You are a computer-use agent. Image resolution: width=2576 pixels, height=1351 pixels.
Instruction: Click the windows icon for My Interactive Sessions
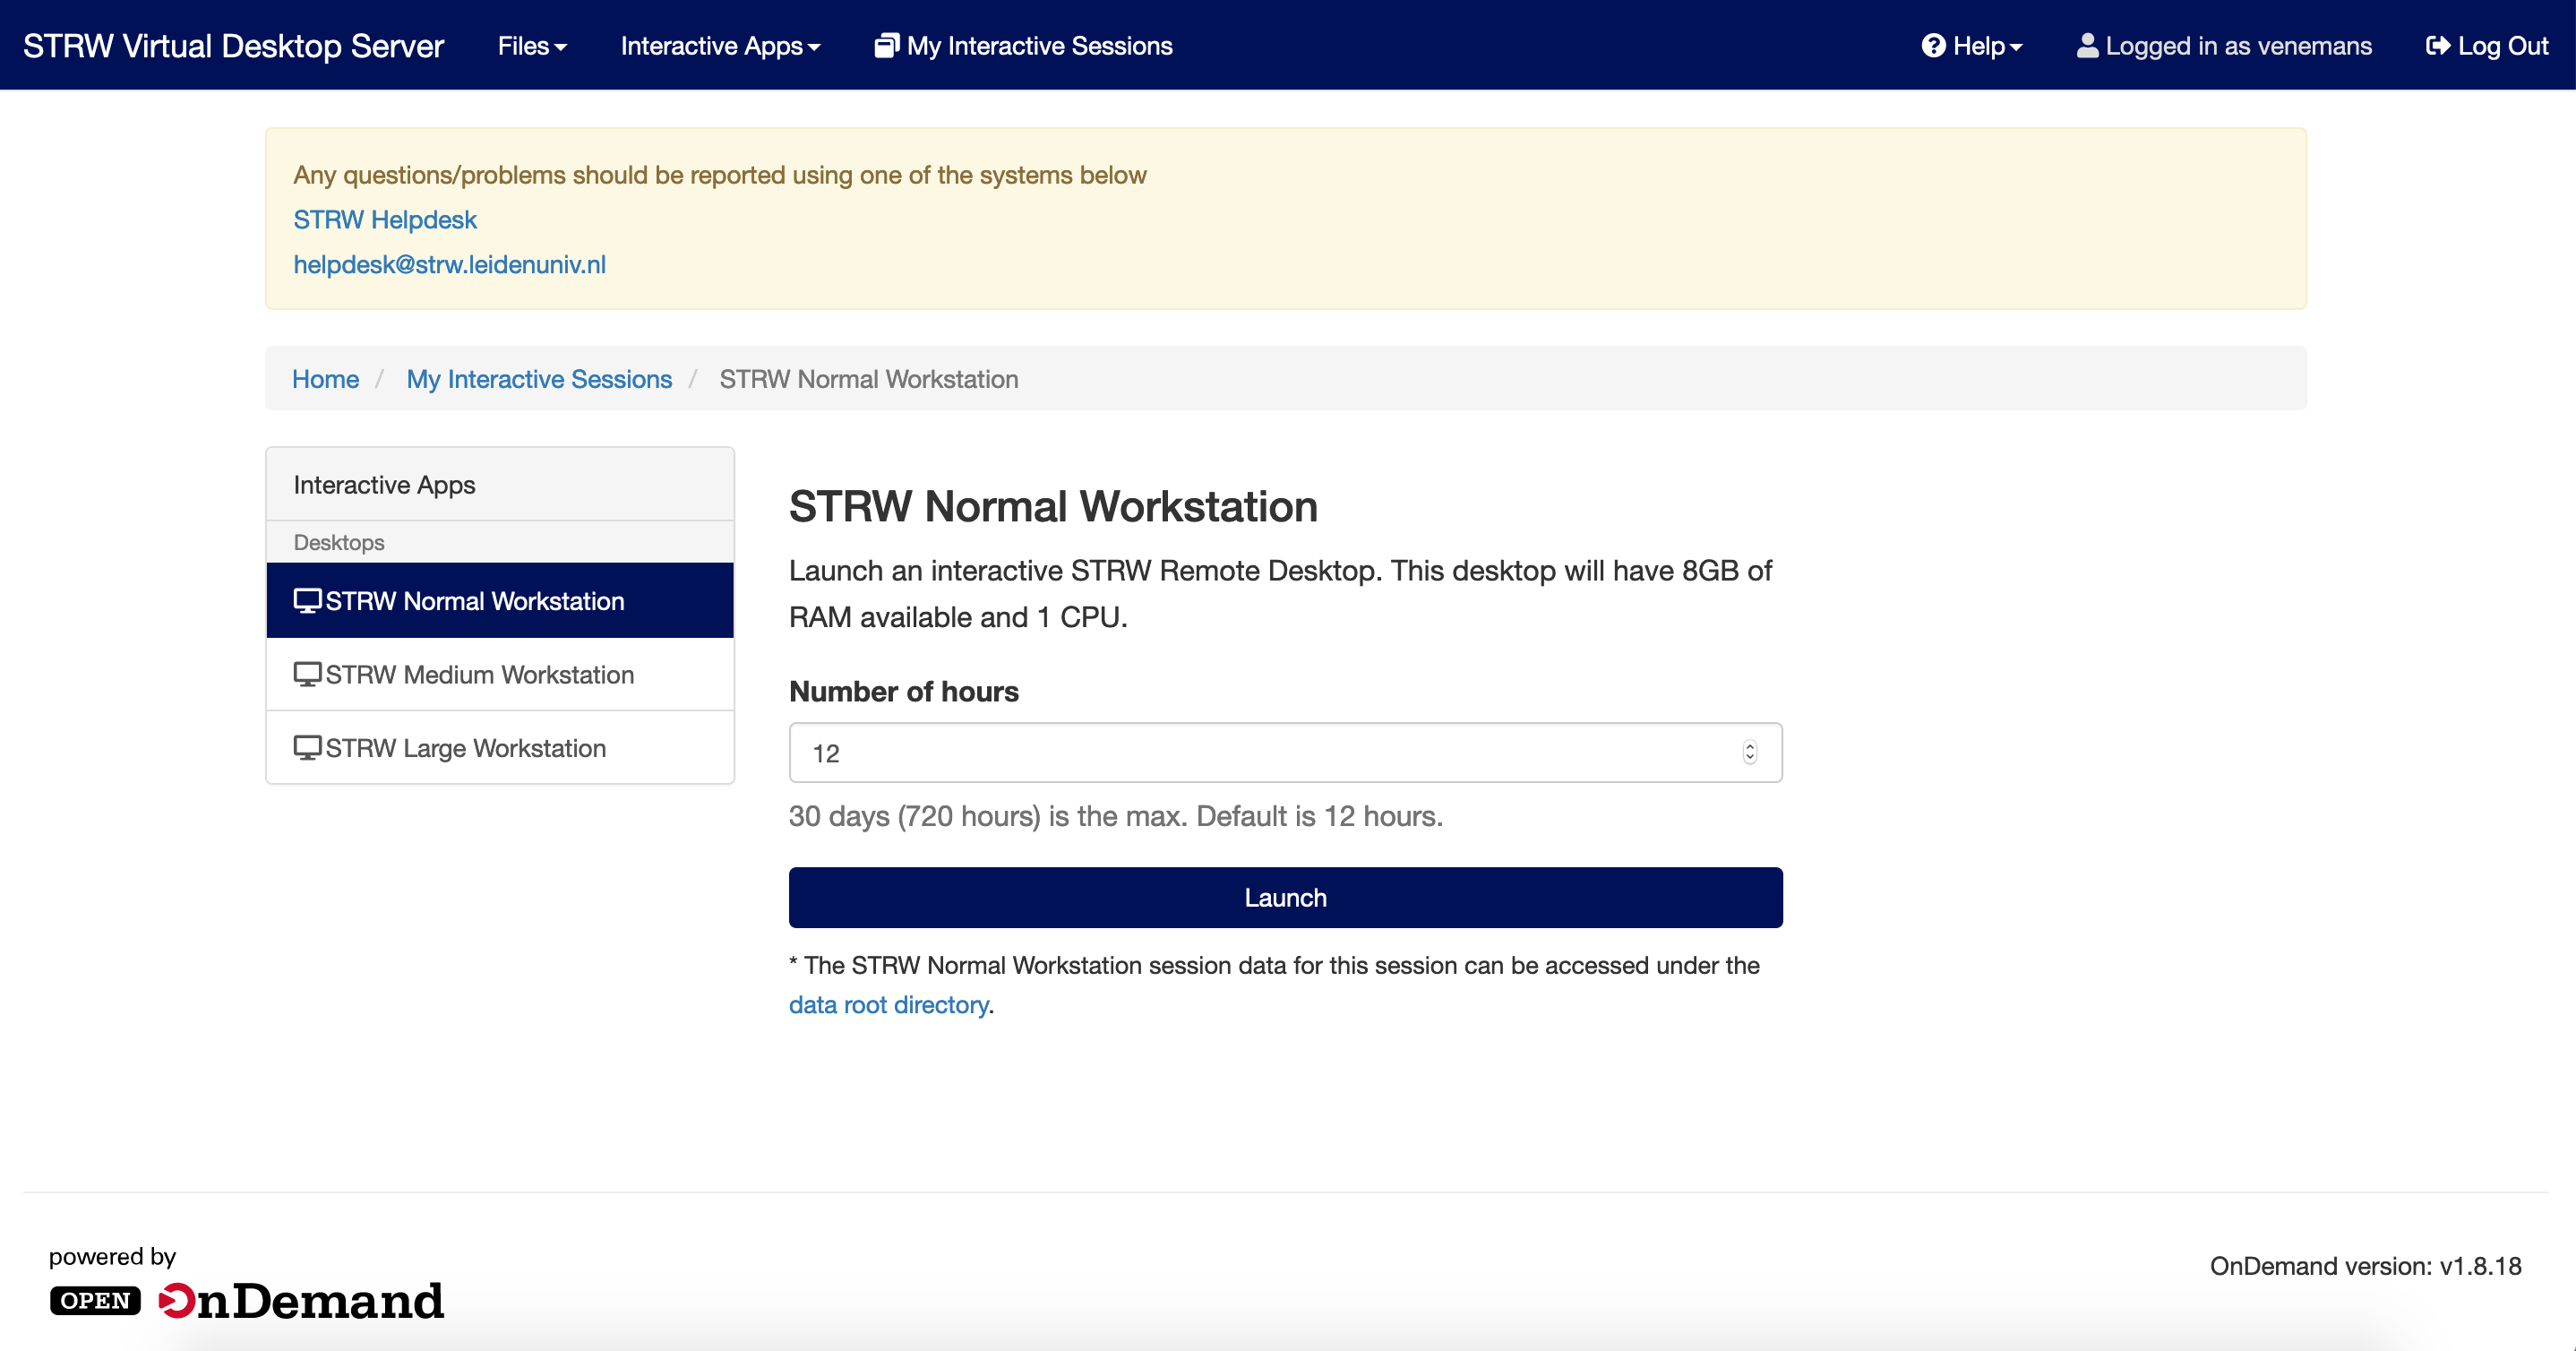[886, 46]
